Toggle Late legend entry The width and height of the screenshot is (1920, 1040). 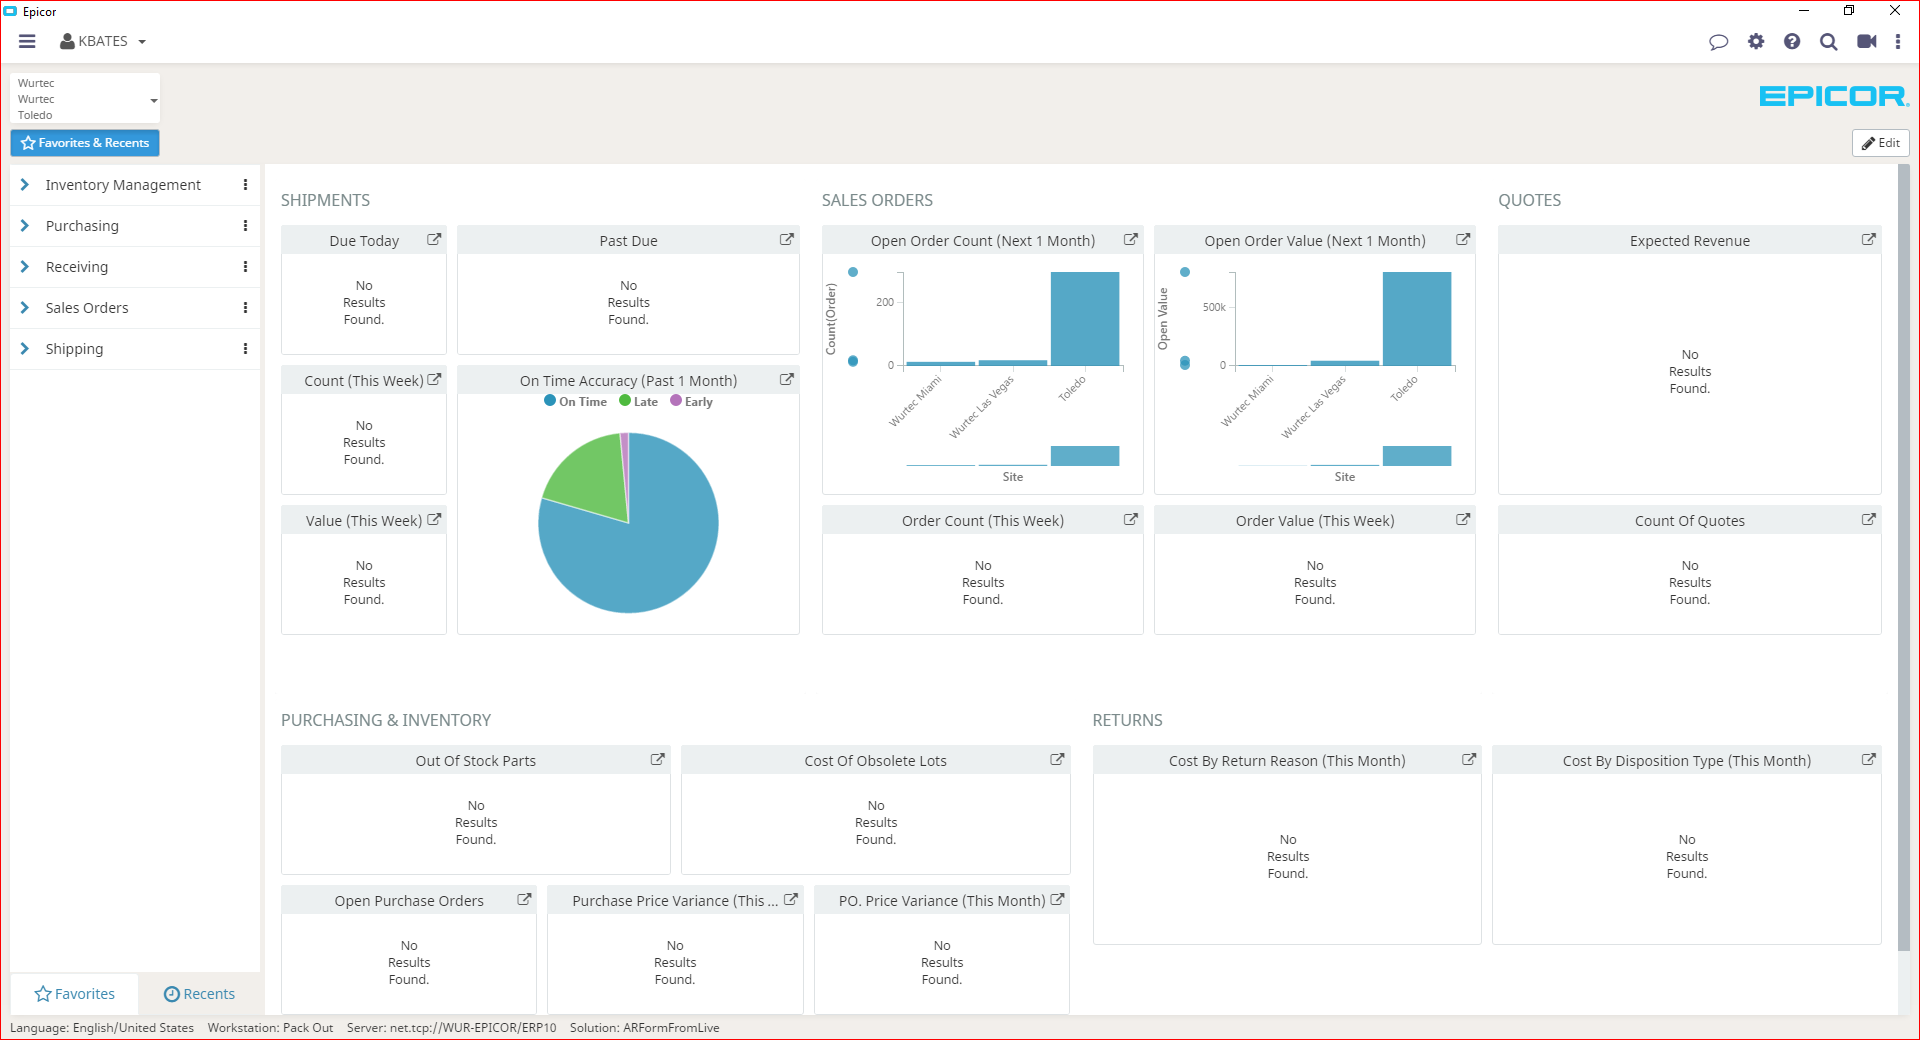tap(638, 401)
